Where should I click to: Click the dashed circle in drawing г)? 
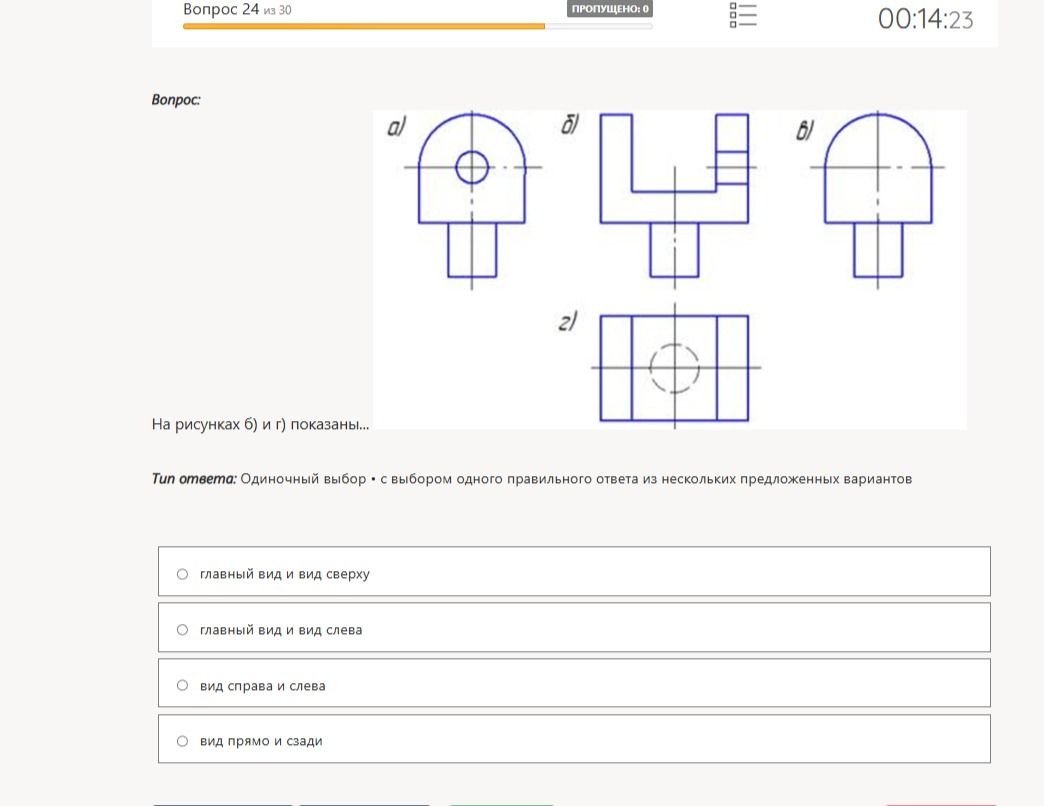pyautogui.click(x=674, y=368)
